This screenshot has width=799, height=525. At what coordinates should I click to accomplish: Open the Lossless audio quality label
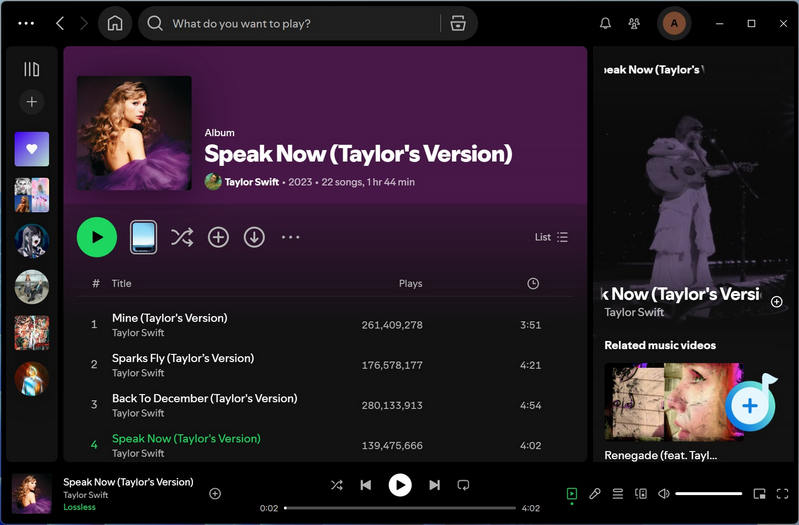(x=79, y=507)
